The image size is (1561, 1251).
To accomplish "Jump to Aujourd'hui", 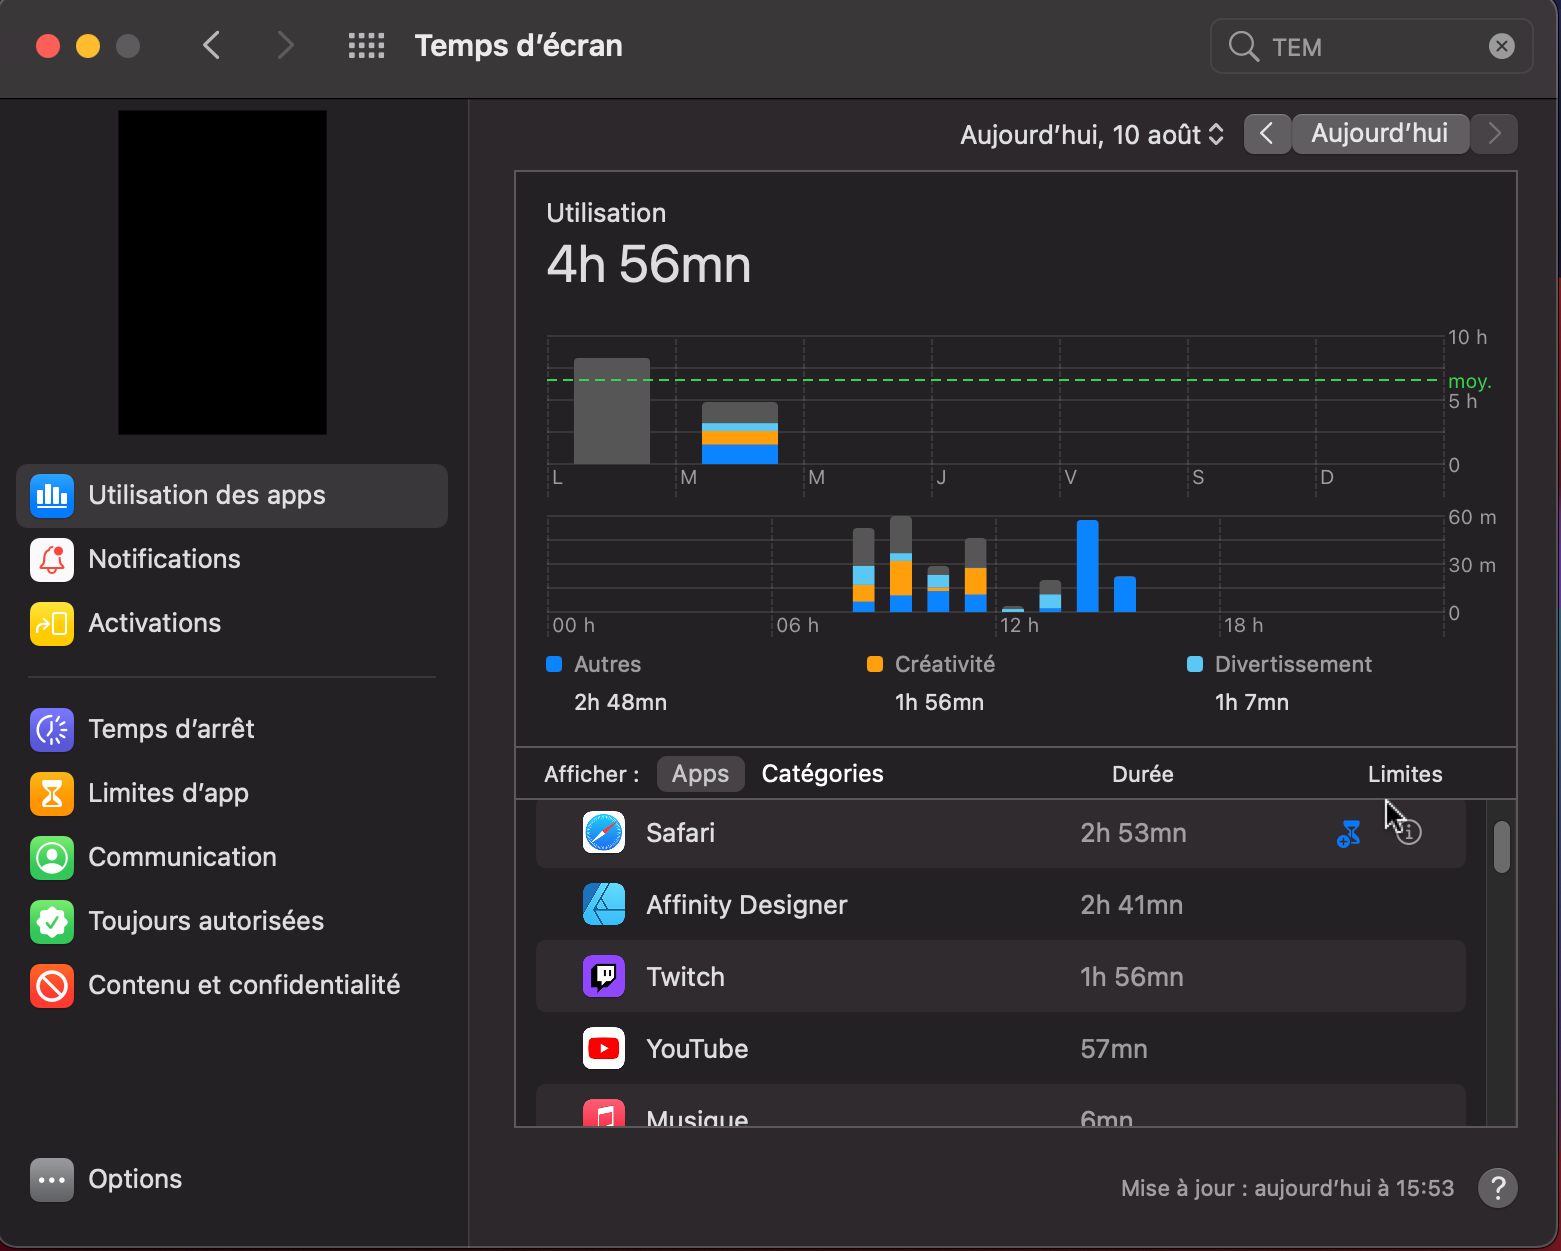I will point(1380,134).
